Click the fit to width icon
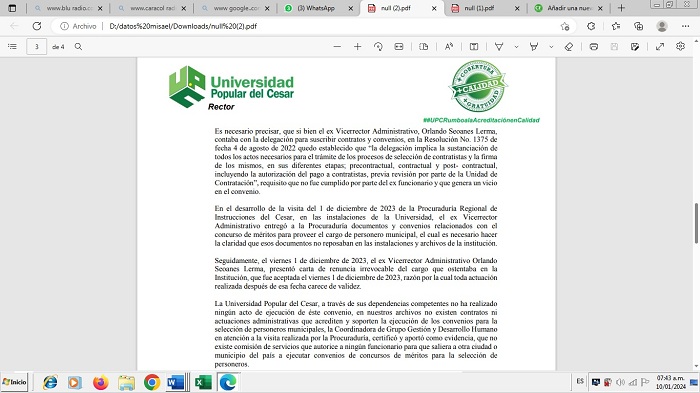Image resolution: width=700 pixels, height=393 pixels. point(399,46)
